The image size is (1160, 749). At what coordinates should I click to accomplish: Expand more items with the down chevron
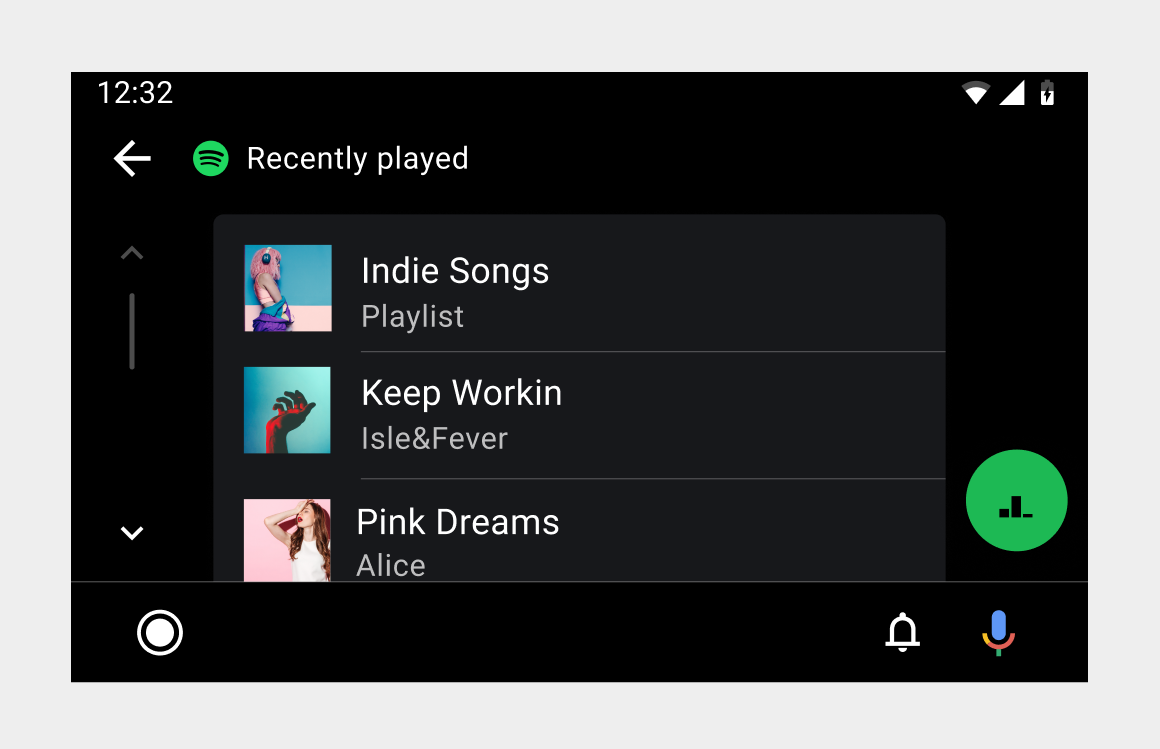131,532
